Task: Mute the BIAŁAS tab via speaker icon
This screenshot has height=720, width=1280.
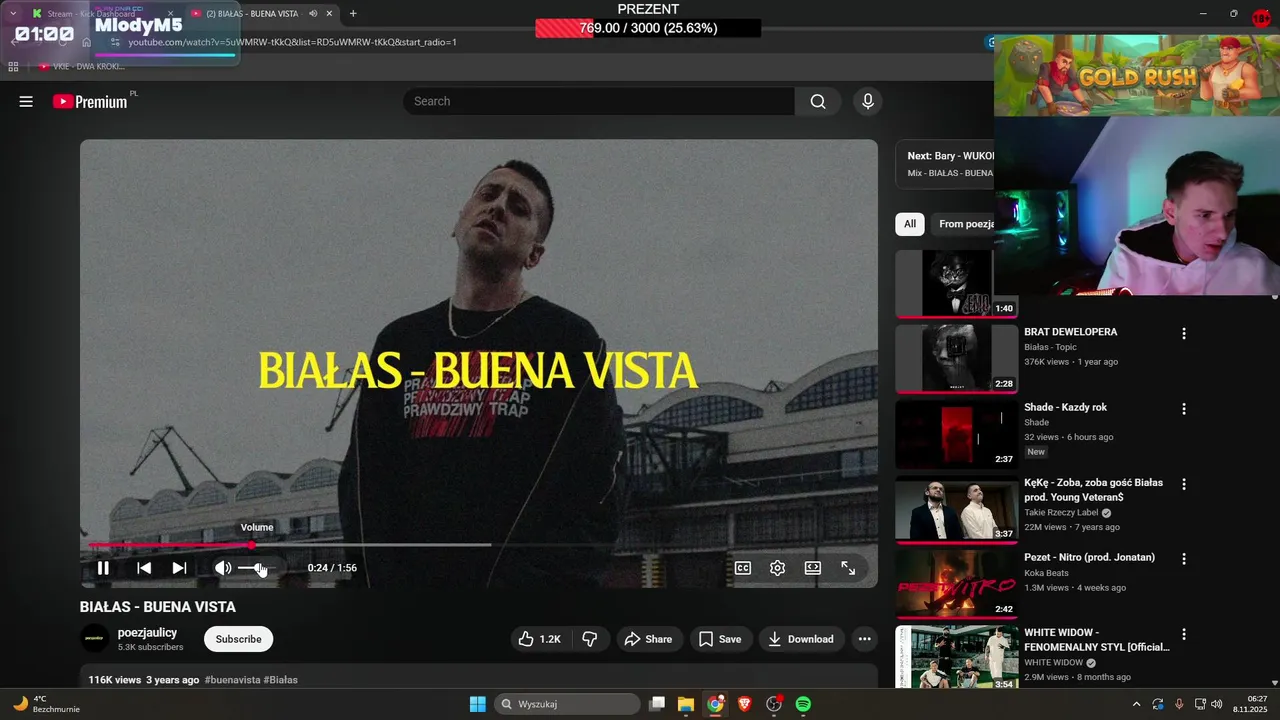Action: 313,14
